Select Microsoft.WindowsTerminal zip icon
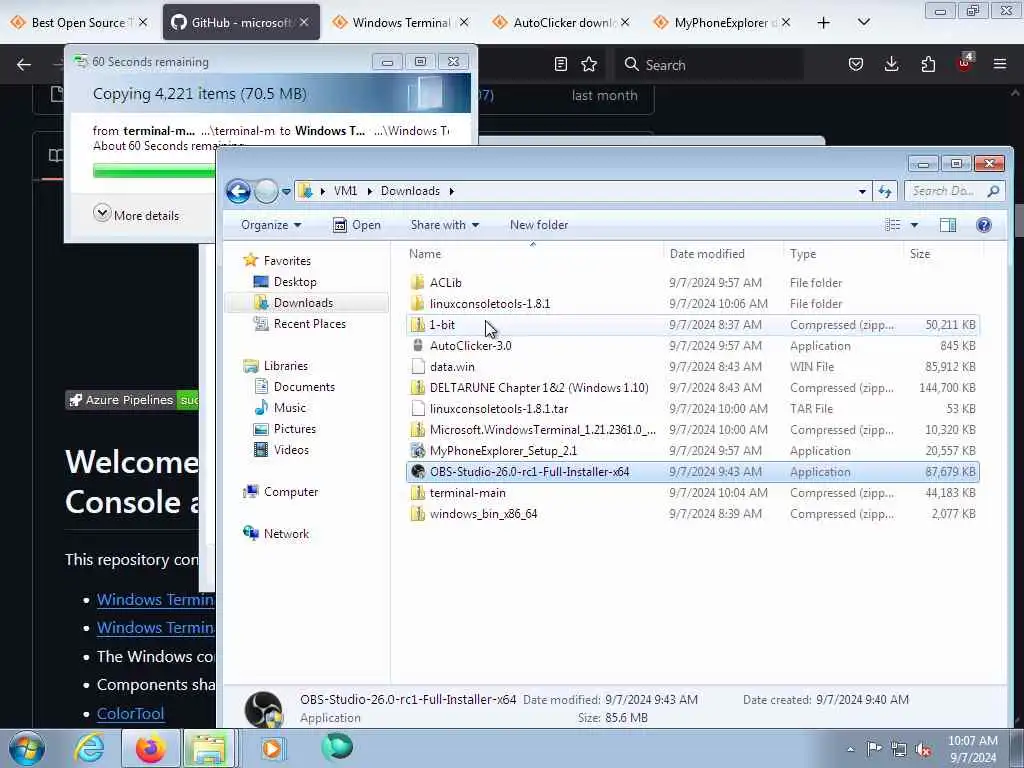This screenshot has height=768, width=1024. (418, 430)
